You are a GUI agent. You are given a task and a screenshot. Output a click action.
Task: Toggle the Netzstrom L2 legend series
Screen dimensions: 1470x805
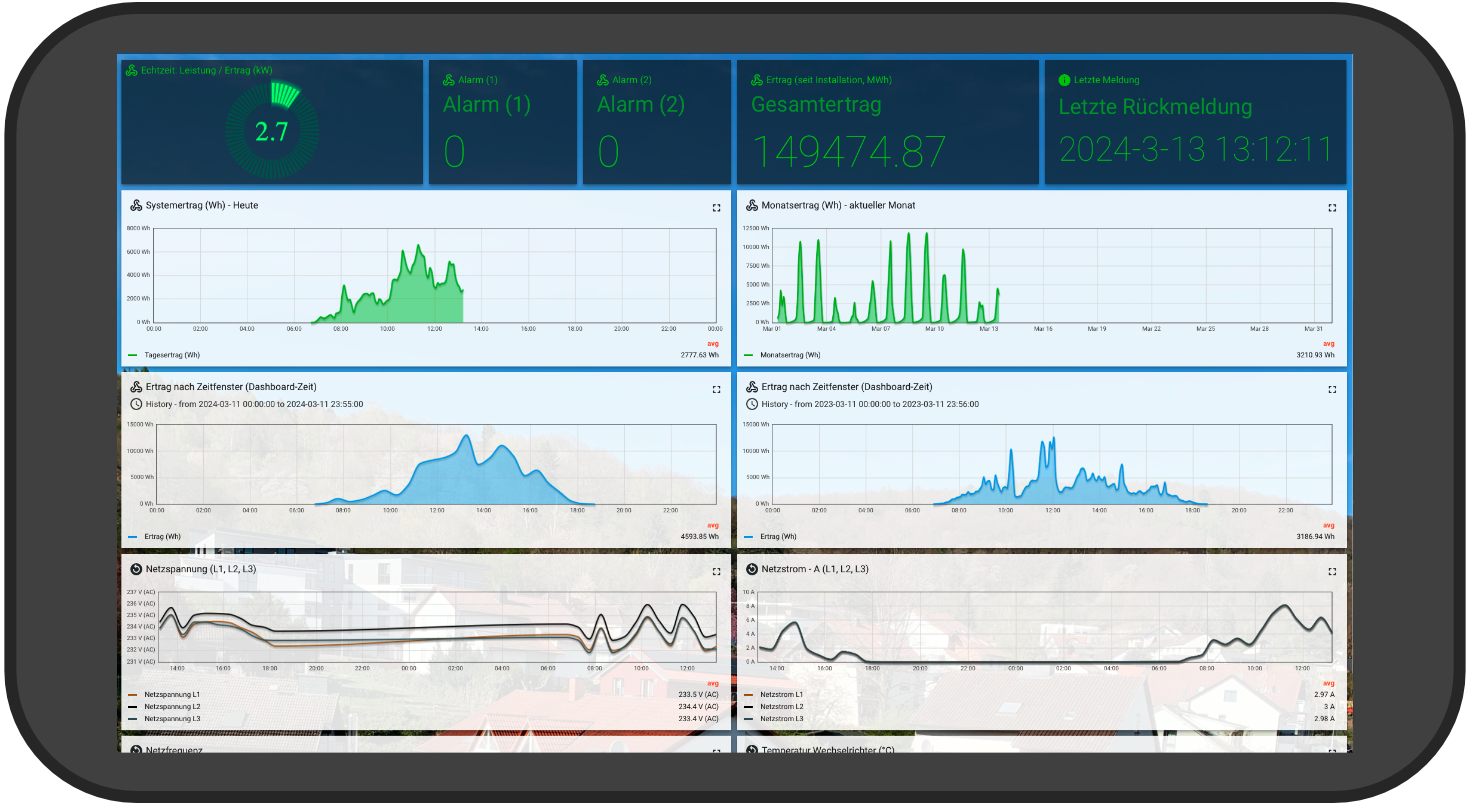tap(782, 706)
